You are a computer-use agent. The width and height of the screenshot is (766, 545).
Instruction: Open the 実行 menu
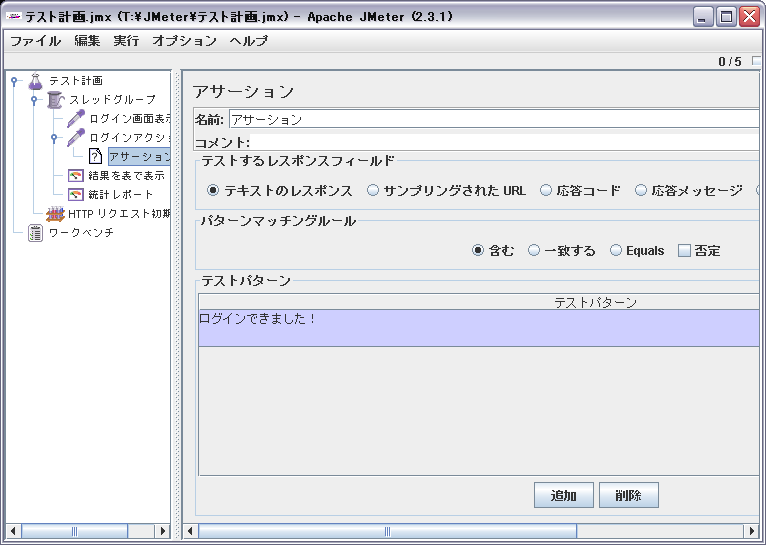(x=126, y=41)
